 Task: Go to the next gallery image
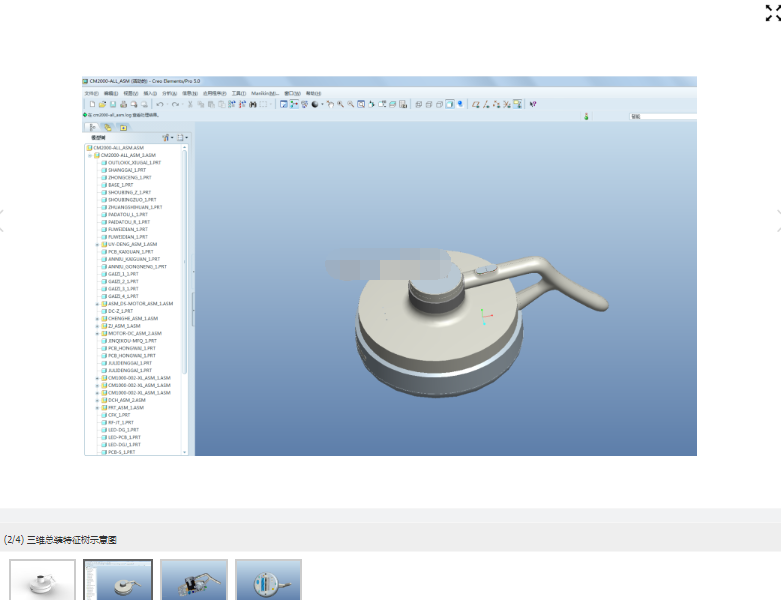(778, 221)
